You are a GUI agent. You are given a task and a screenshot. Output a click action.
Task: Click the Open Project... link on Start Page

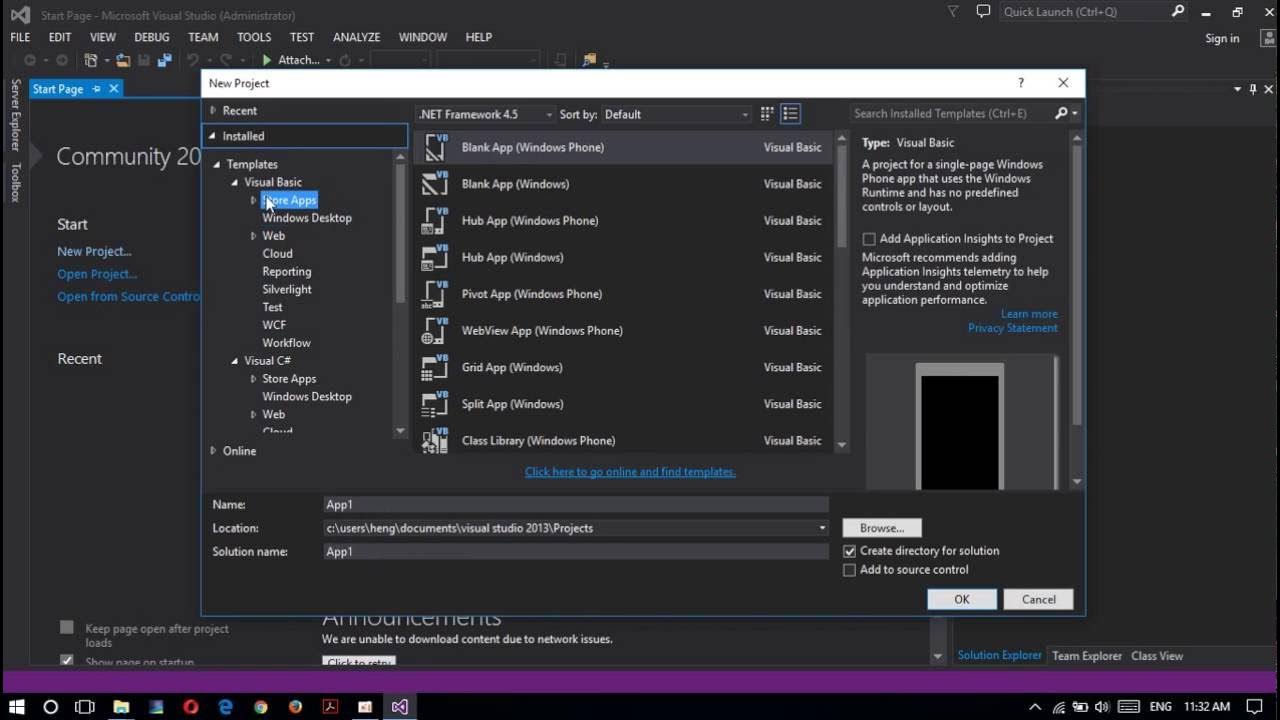pyautogui.click(x=97, y=274)
